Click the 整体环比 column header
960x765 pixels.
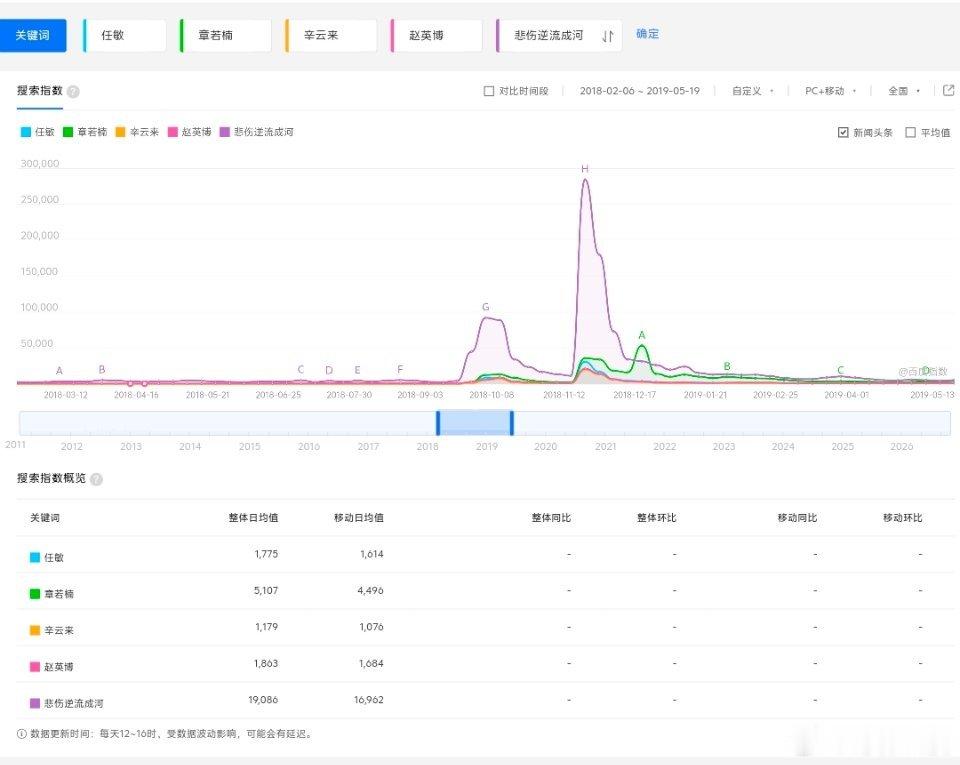pyautogui.click(x=656, y=518)
